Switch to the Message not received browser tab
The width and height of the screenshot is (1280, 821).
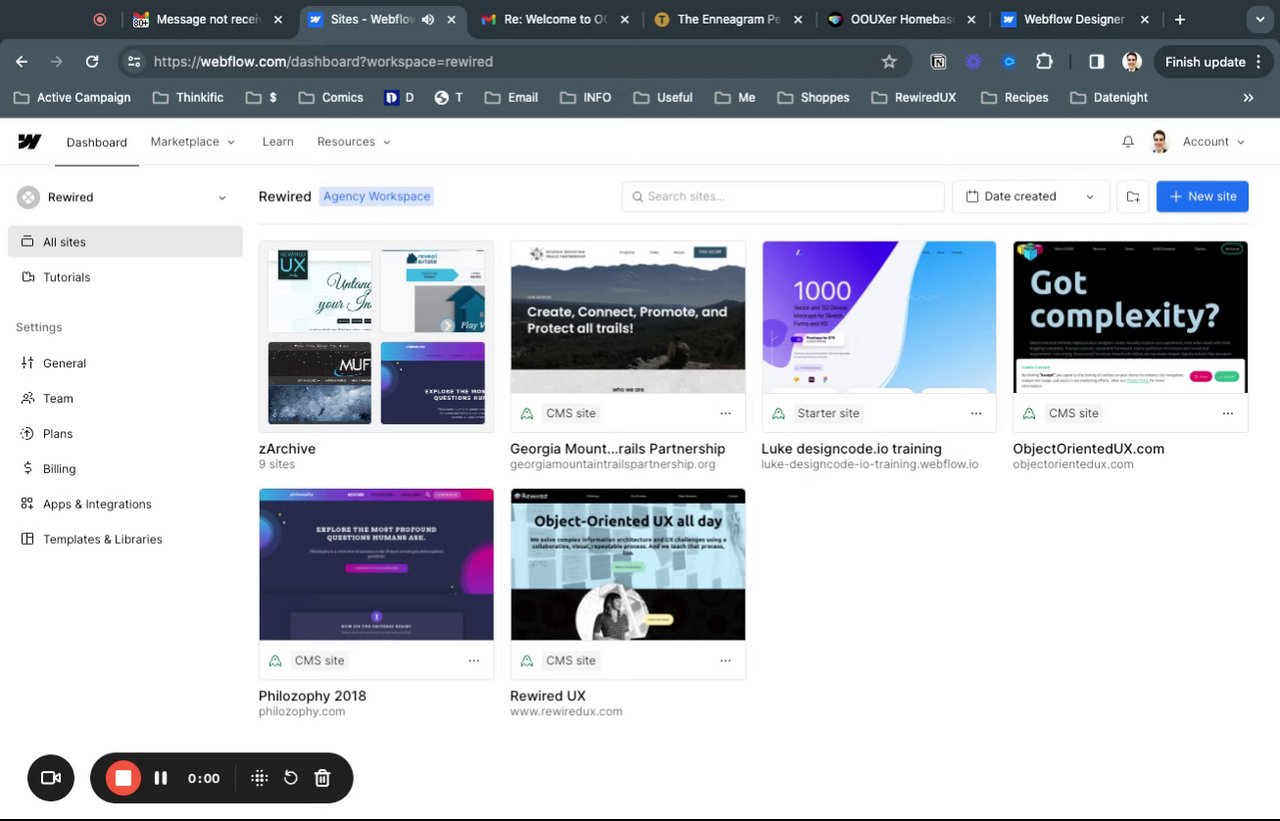pyautogui.click(x=208, y=20)
